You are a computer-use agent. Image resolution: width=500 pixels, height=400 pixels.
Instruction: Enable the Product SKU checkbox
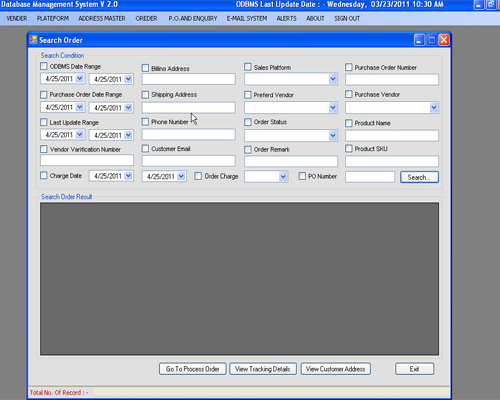tap(348, 149)
